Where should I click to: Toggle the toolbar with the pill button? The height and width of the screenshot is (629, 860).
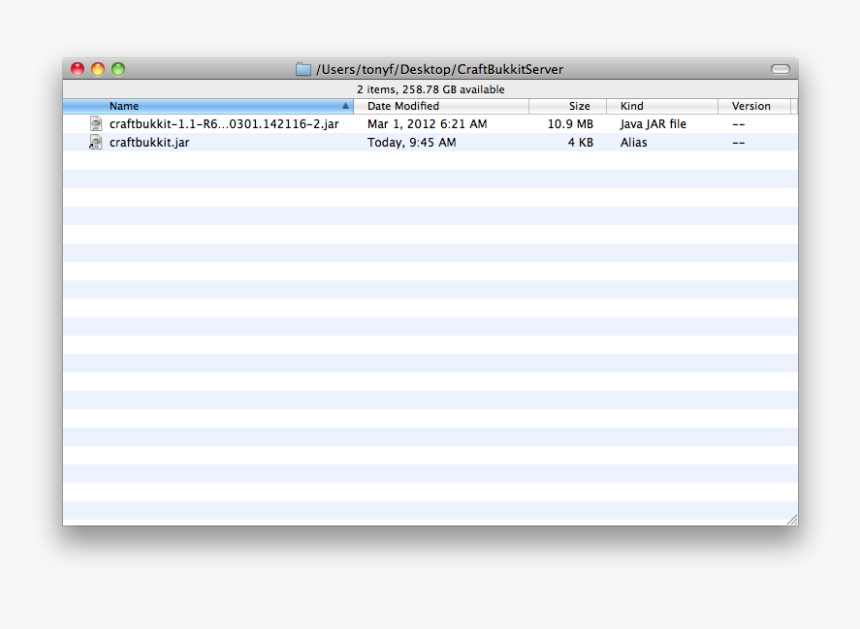tap(780, 69)
